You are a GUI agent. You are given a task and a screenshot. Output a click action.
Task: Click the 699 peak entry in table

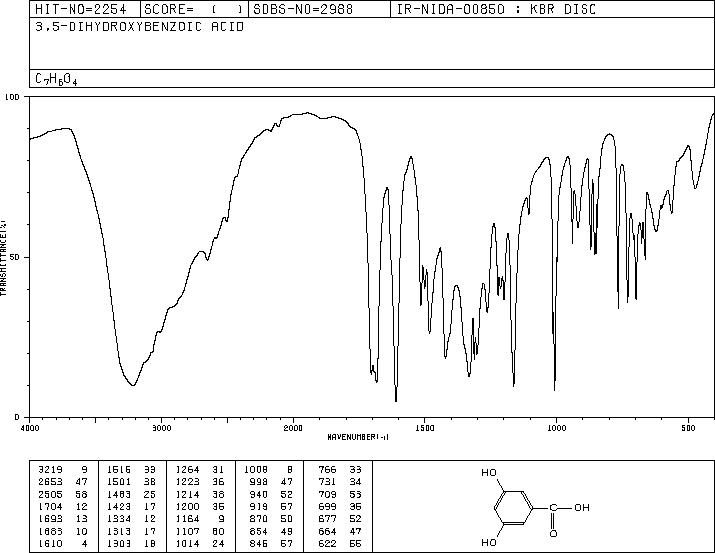[340, 506]
